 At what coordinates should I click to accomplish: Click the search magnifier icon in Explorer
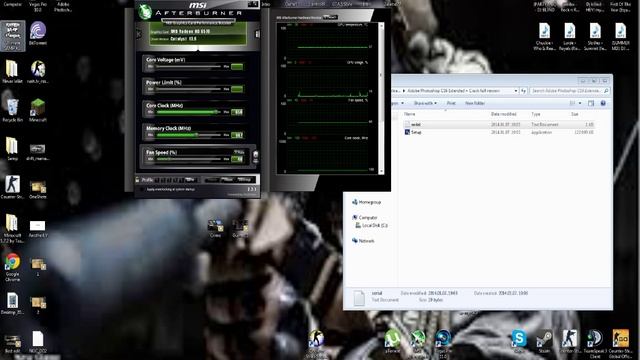pos(606,91)
